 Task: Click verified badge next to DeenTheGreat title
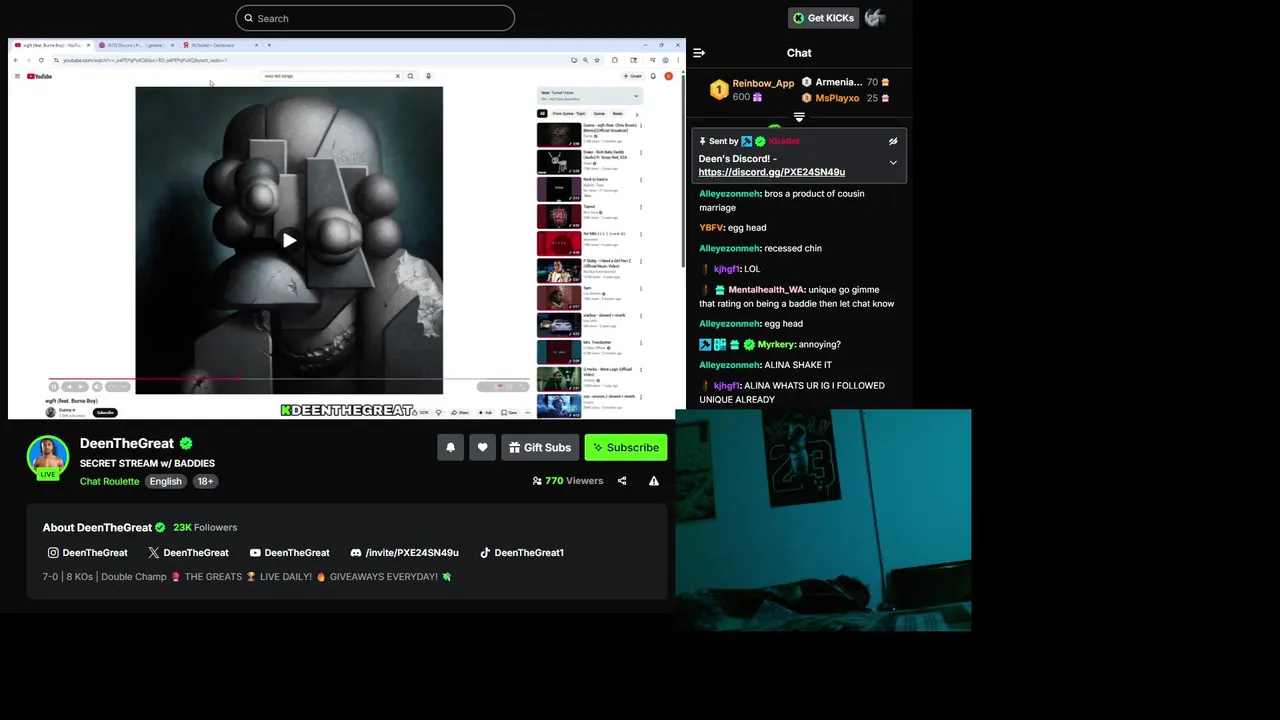186,443
